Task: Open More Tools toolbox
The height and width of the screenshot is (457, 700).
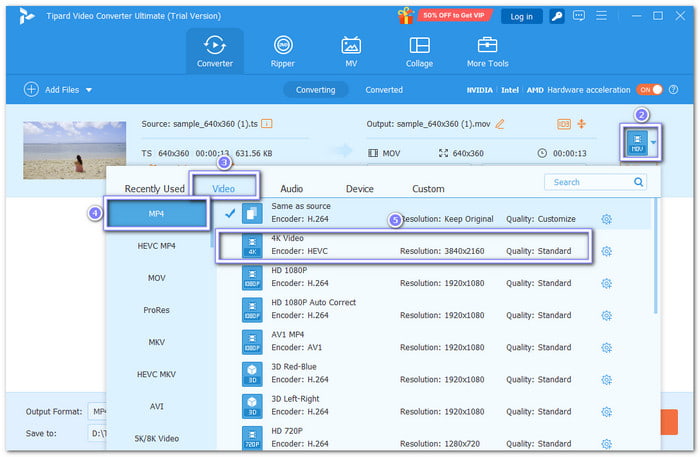Action: click(487, 51)
